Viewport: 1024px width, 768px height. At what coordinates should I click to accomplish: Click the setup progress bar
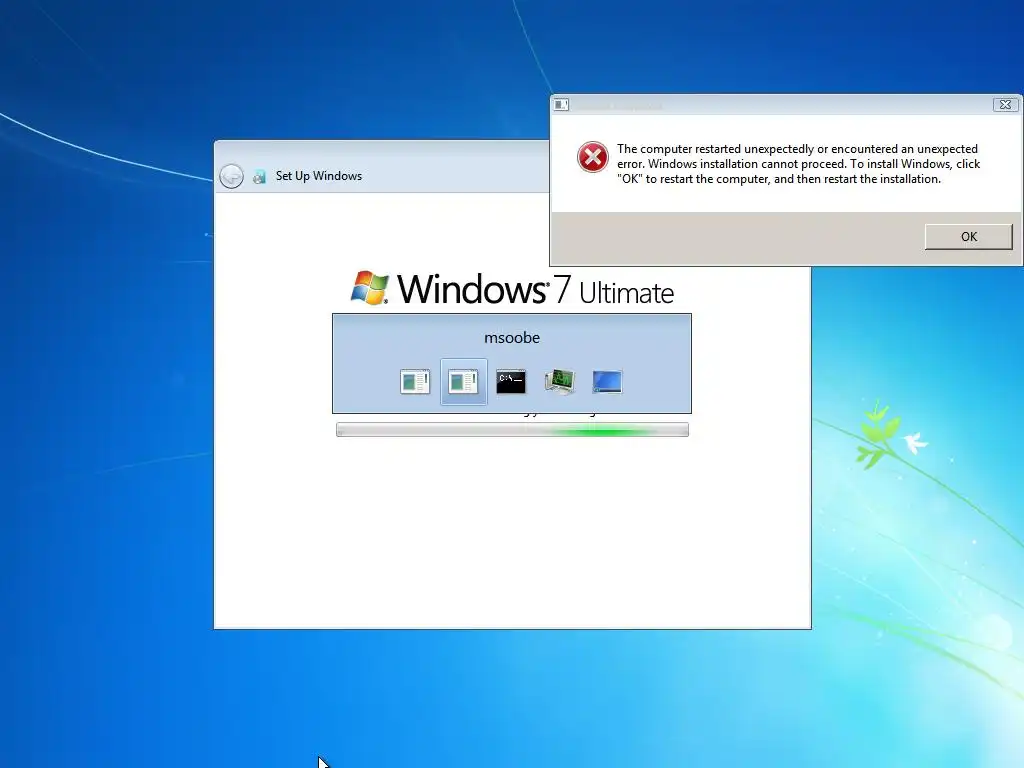(x=512, y=430)
